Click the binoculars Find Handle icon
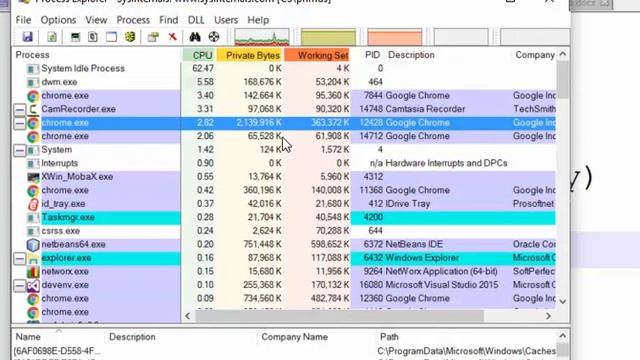Screen dimensions: 640x360 pos(195,37)
